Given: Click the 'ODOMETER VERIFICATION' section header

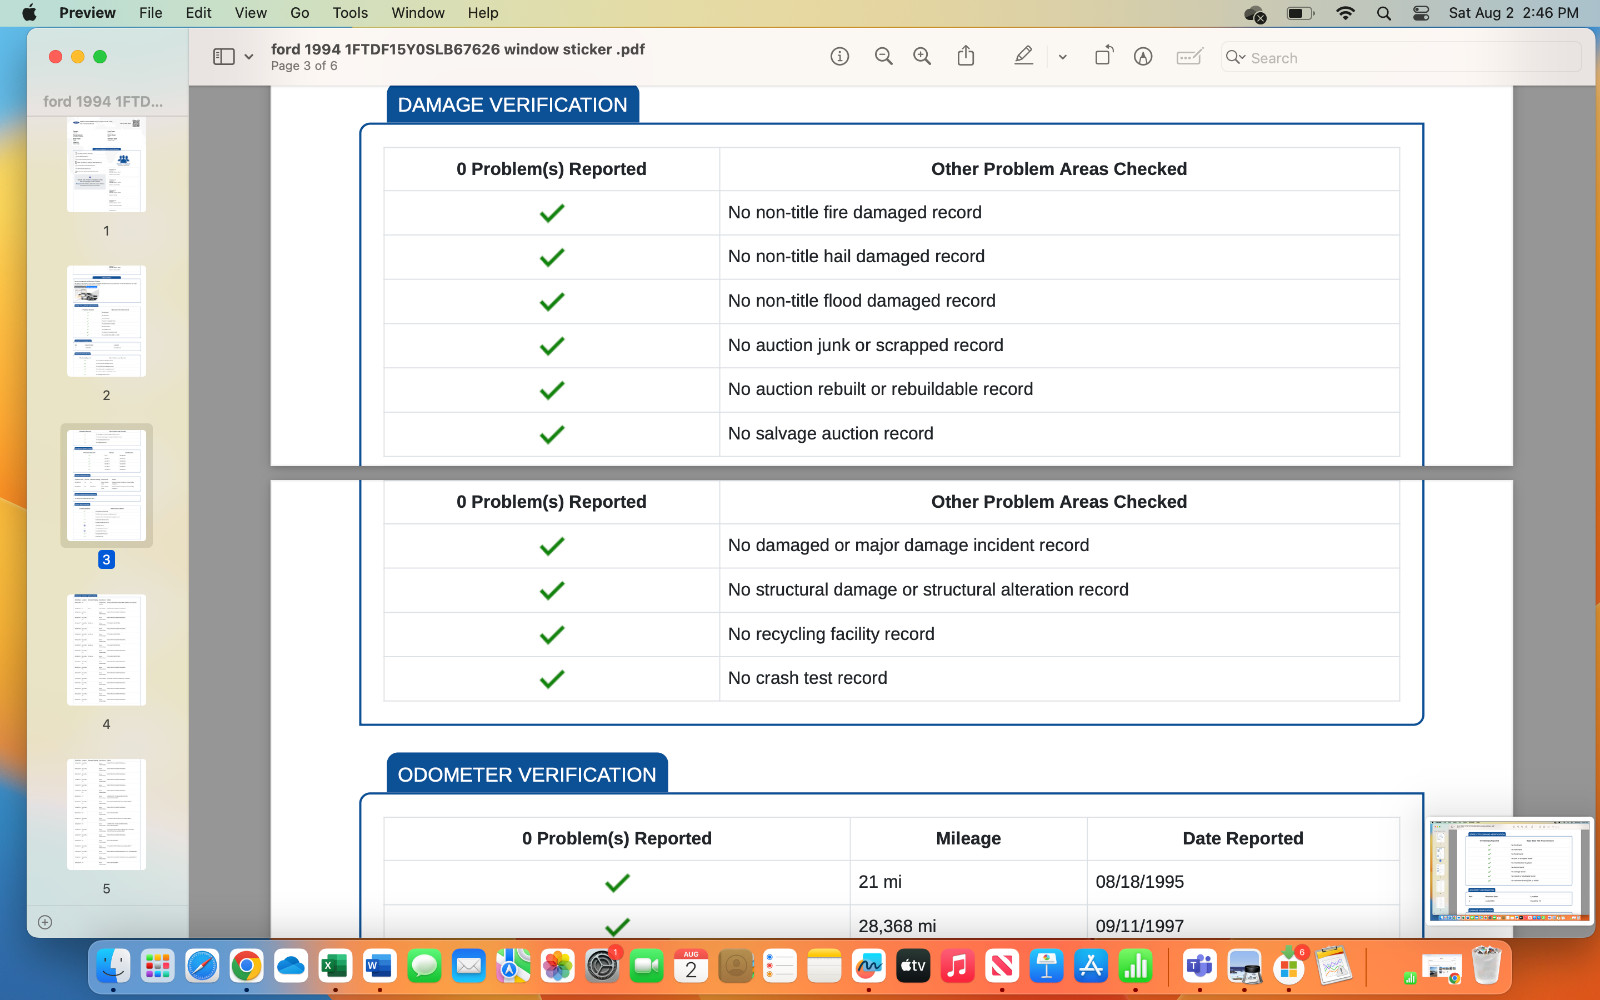Looking at the screenshot, I should pyautogui.click(x=527, y=775).
